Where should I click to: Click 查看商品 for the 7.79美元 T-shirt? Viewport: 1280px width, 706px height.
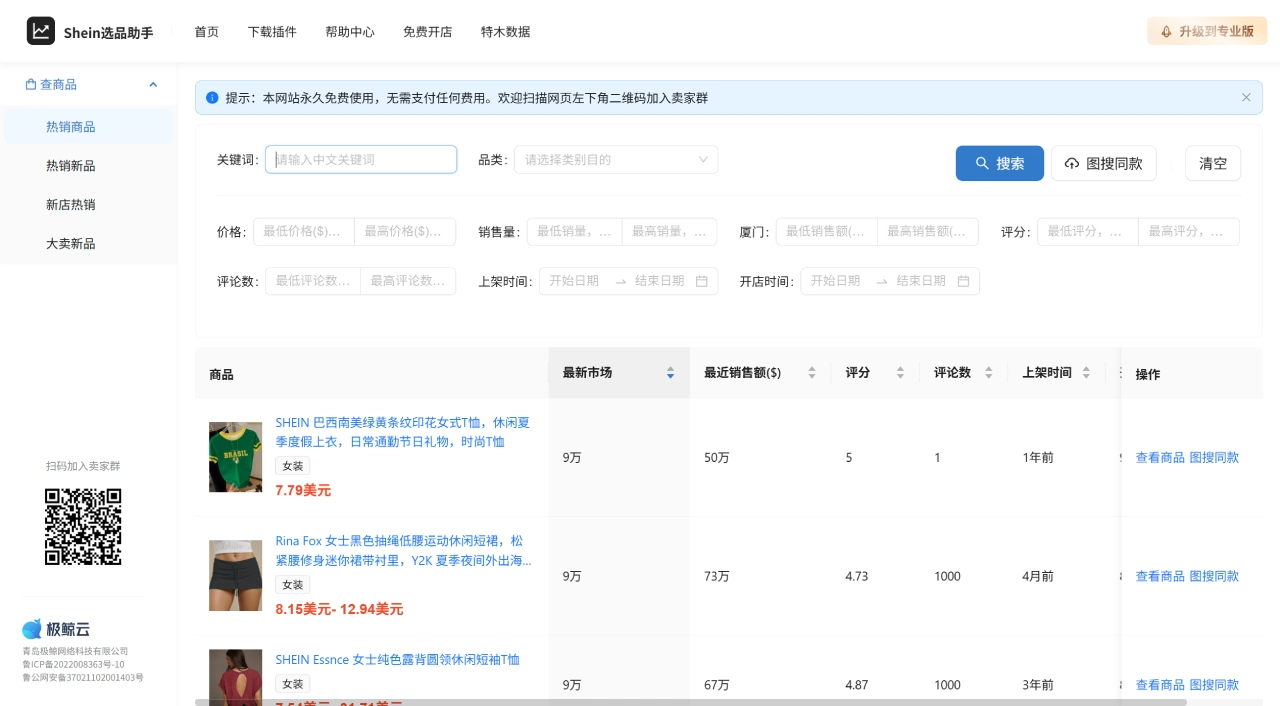(x=1160, y=458)
